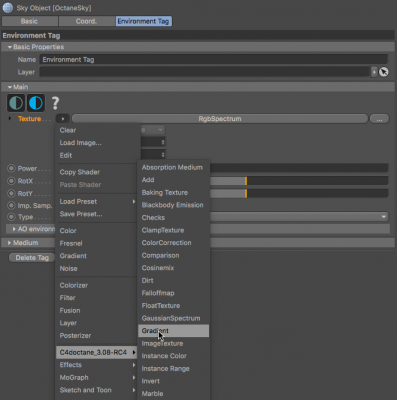Click the small arrow beside Layer field
397x400 pixels.
click(x=374, y=72)
